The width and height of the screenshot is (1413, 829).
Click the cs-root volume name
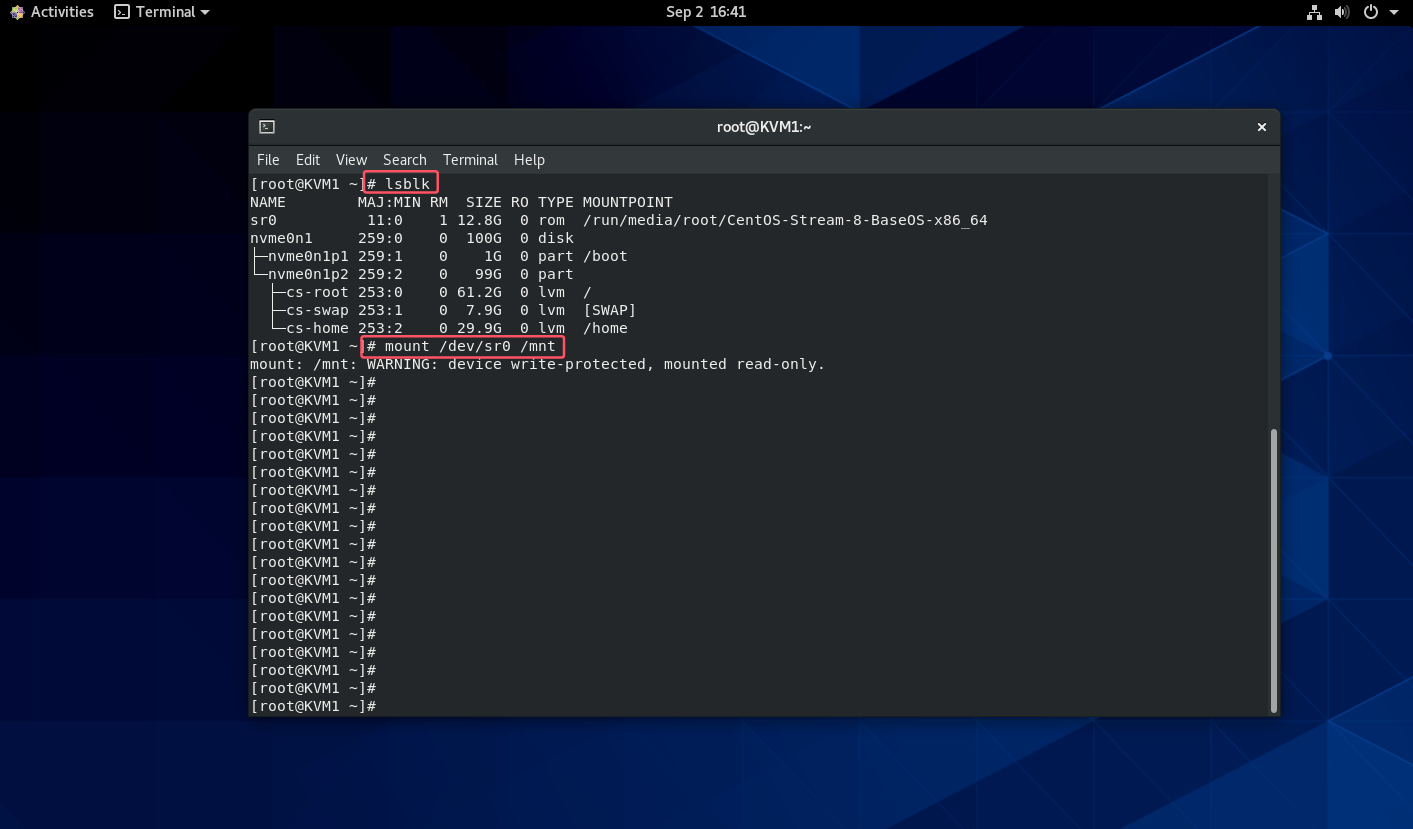(x=317, y=292)
